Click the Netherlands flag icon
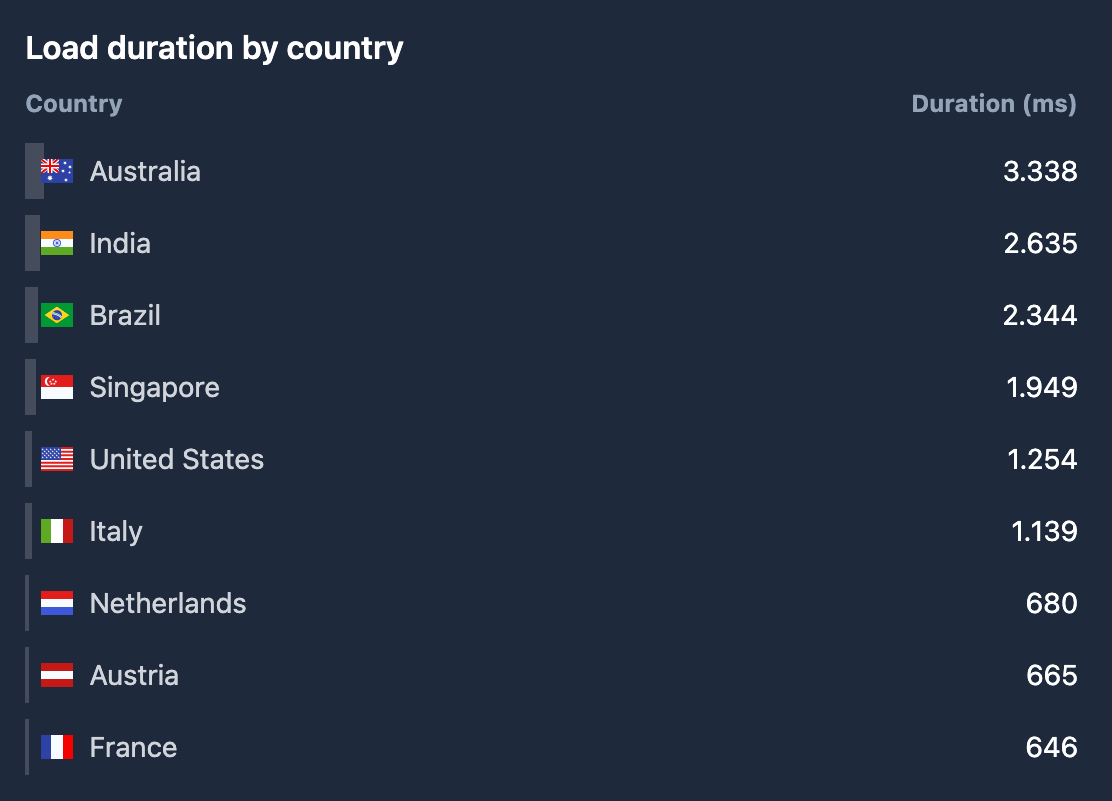This screenshot has height=801, width=1112. point(57,603)
